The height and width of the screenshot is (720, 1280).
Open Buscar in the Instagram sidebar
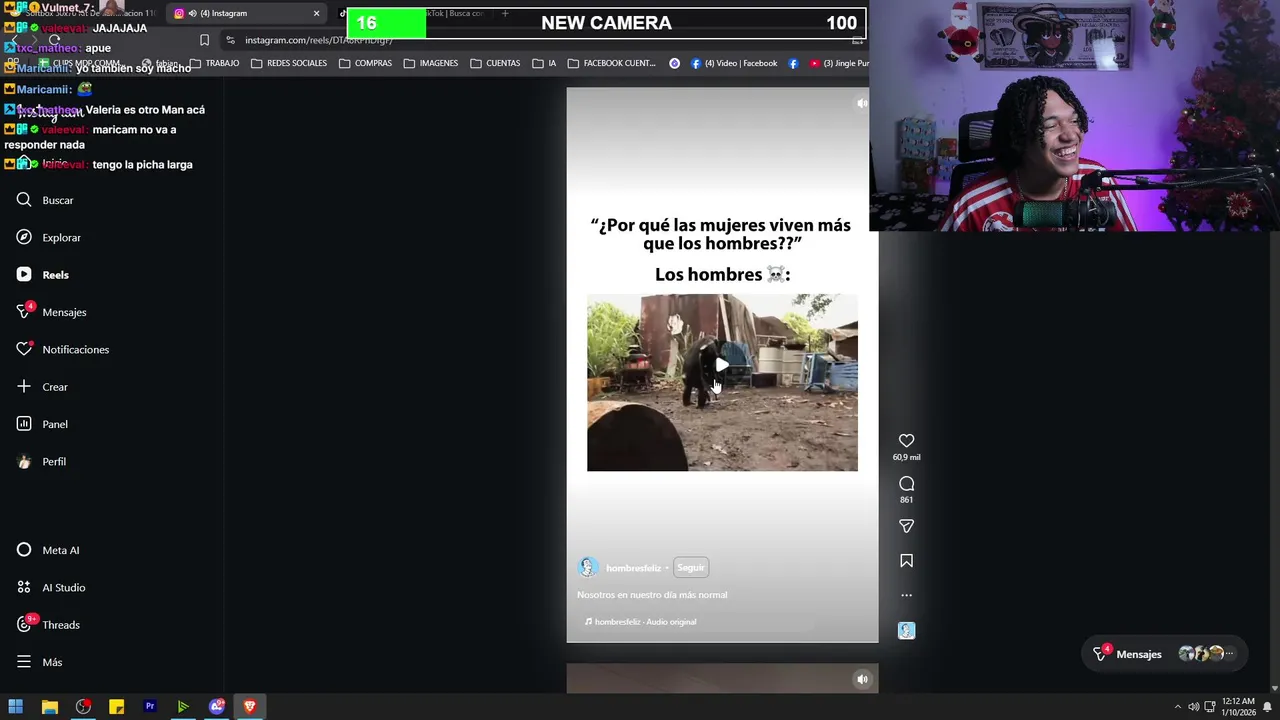pyautogui.click(x=45, y=200)
